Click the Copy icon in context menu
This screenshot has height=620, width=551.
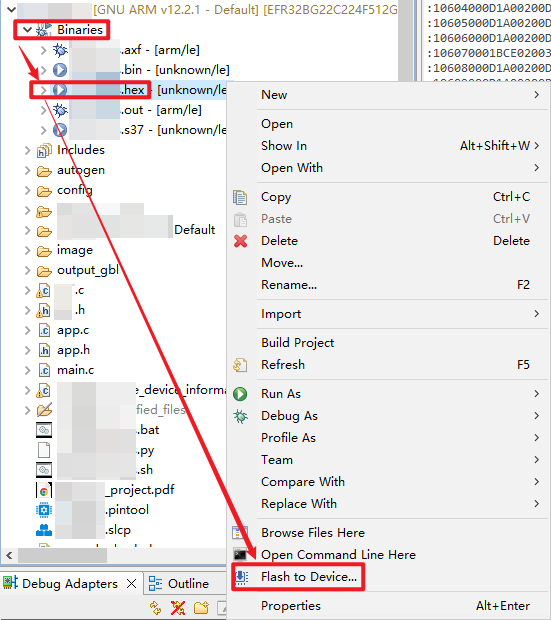tap(240, 197)
